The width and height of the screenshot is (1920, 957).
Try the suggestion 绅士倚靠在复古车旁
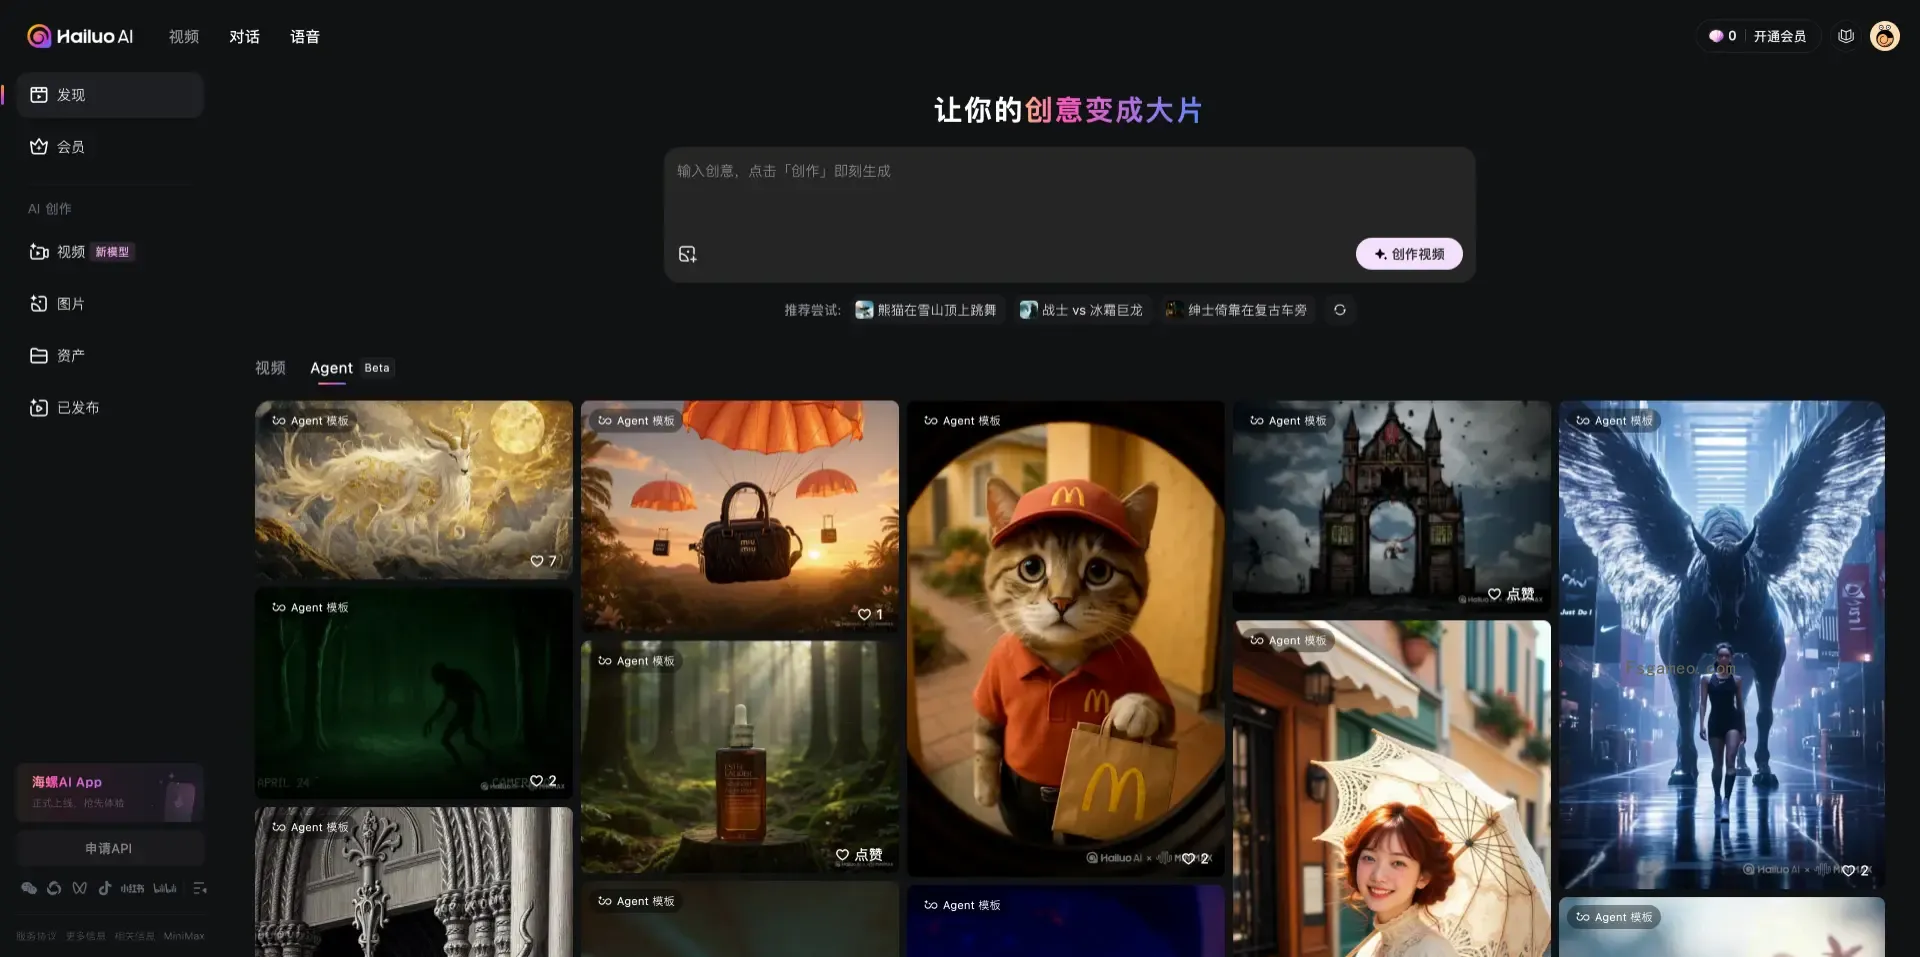click(1237, 310)
